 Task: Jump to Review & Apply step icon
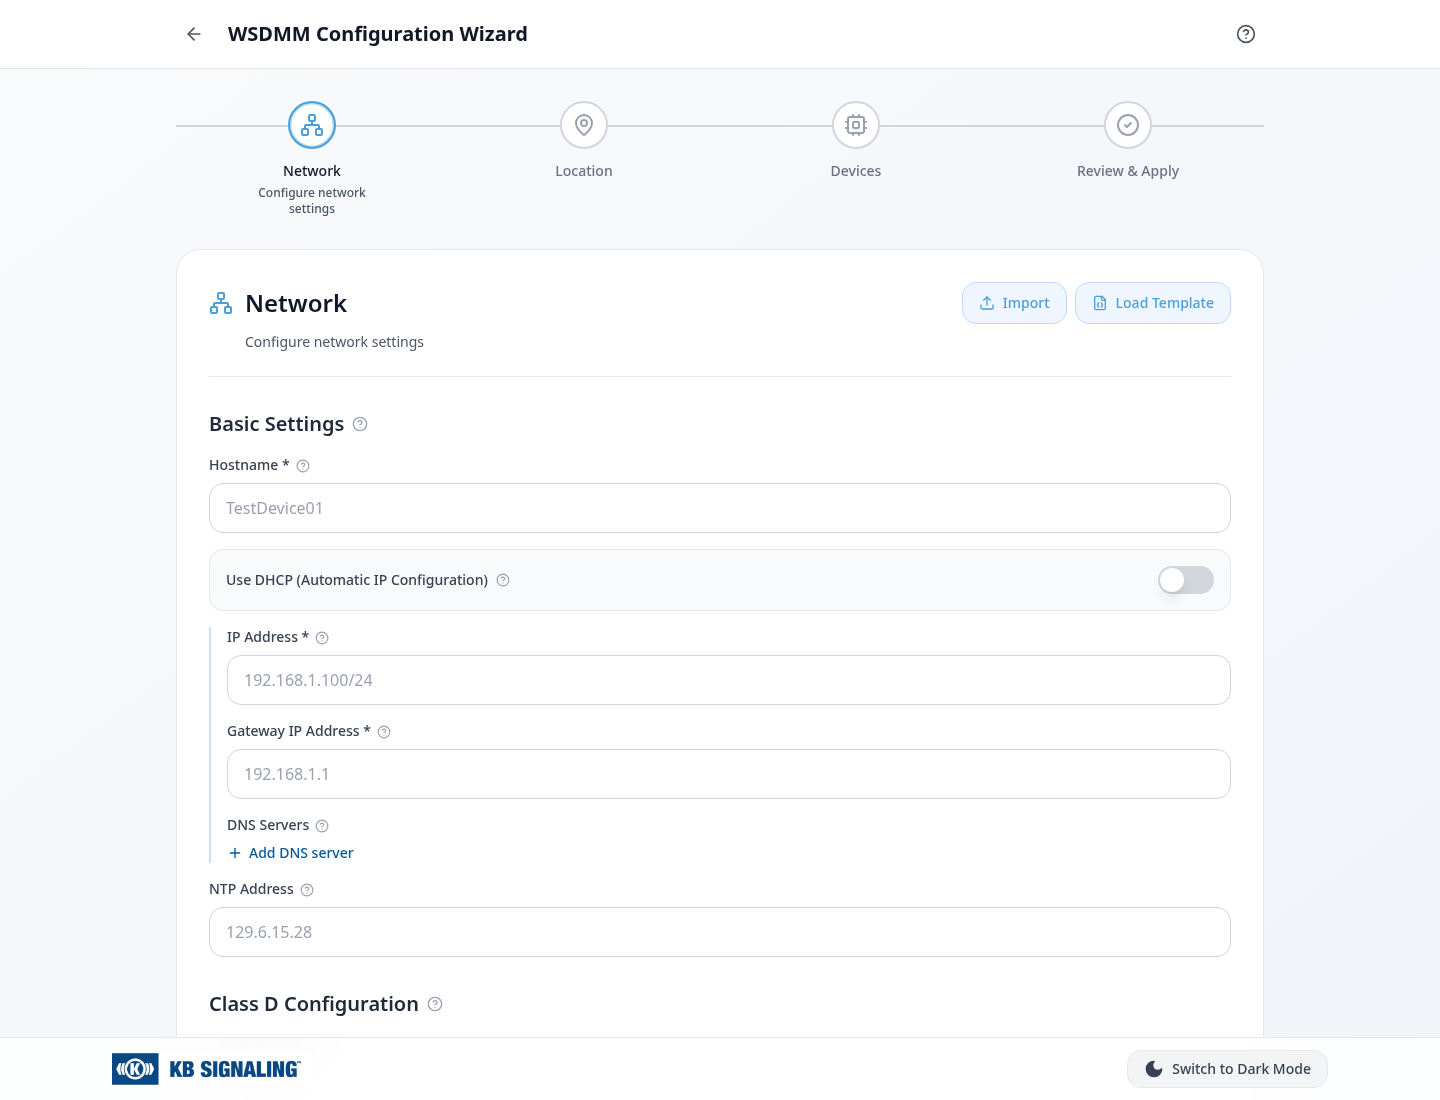[x=1128, y=125]
